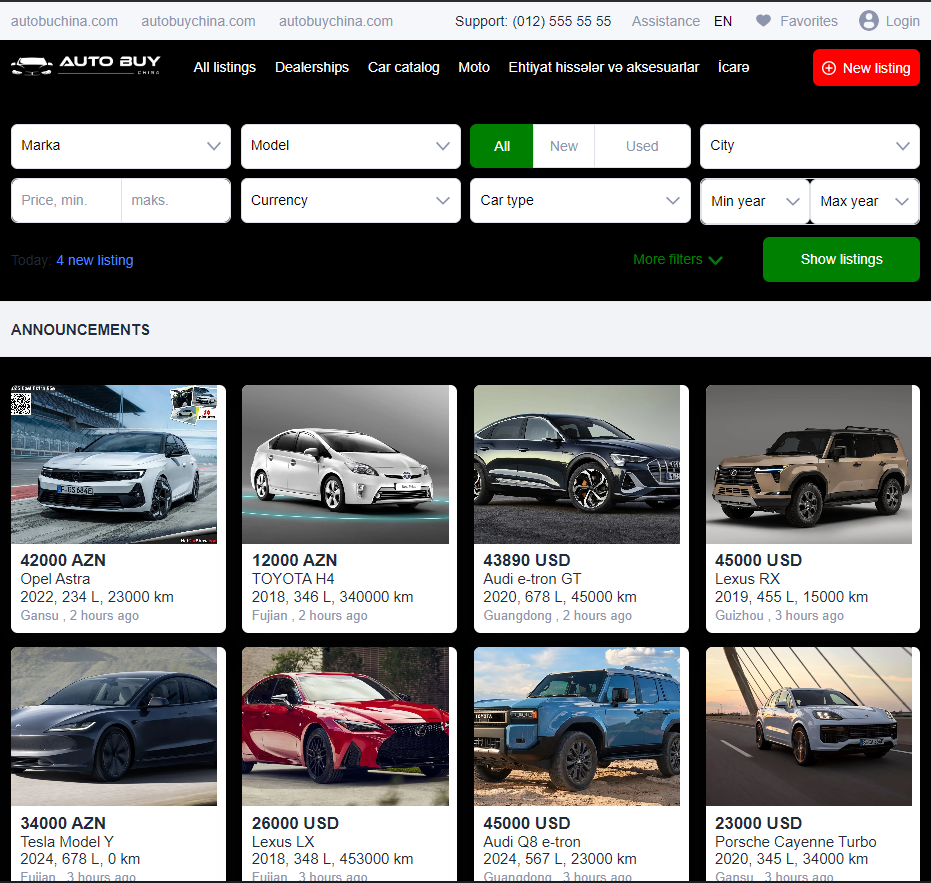Choose a City from the dropdown
Screen dimensions: 931x883
(809, 146)
